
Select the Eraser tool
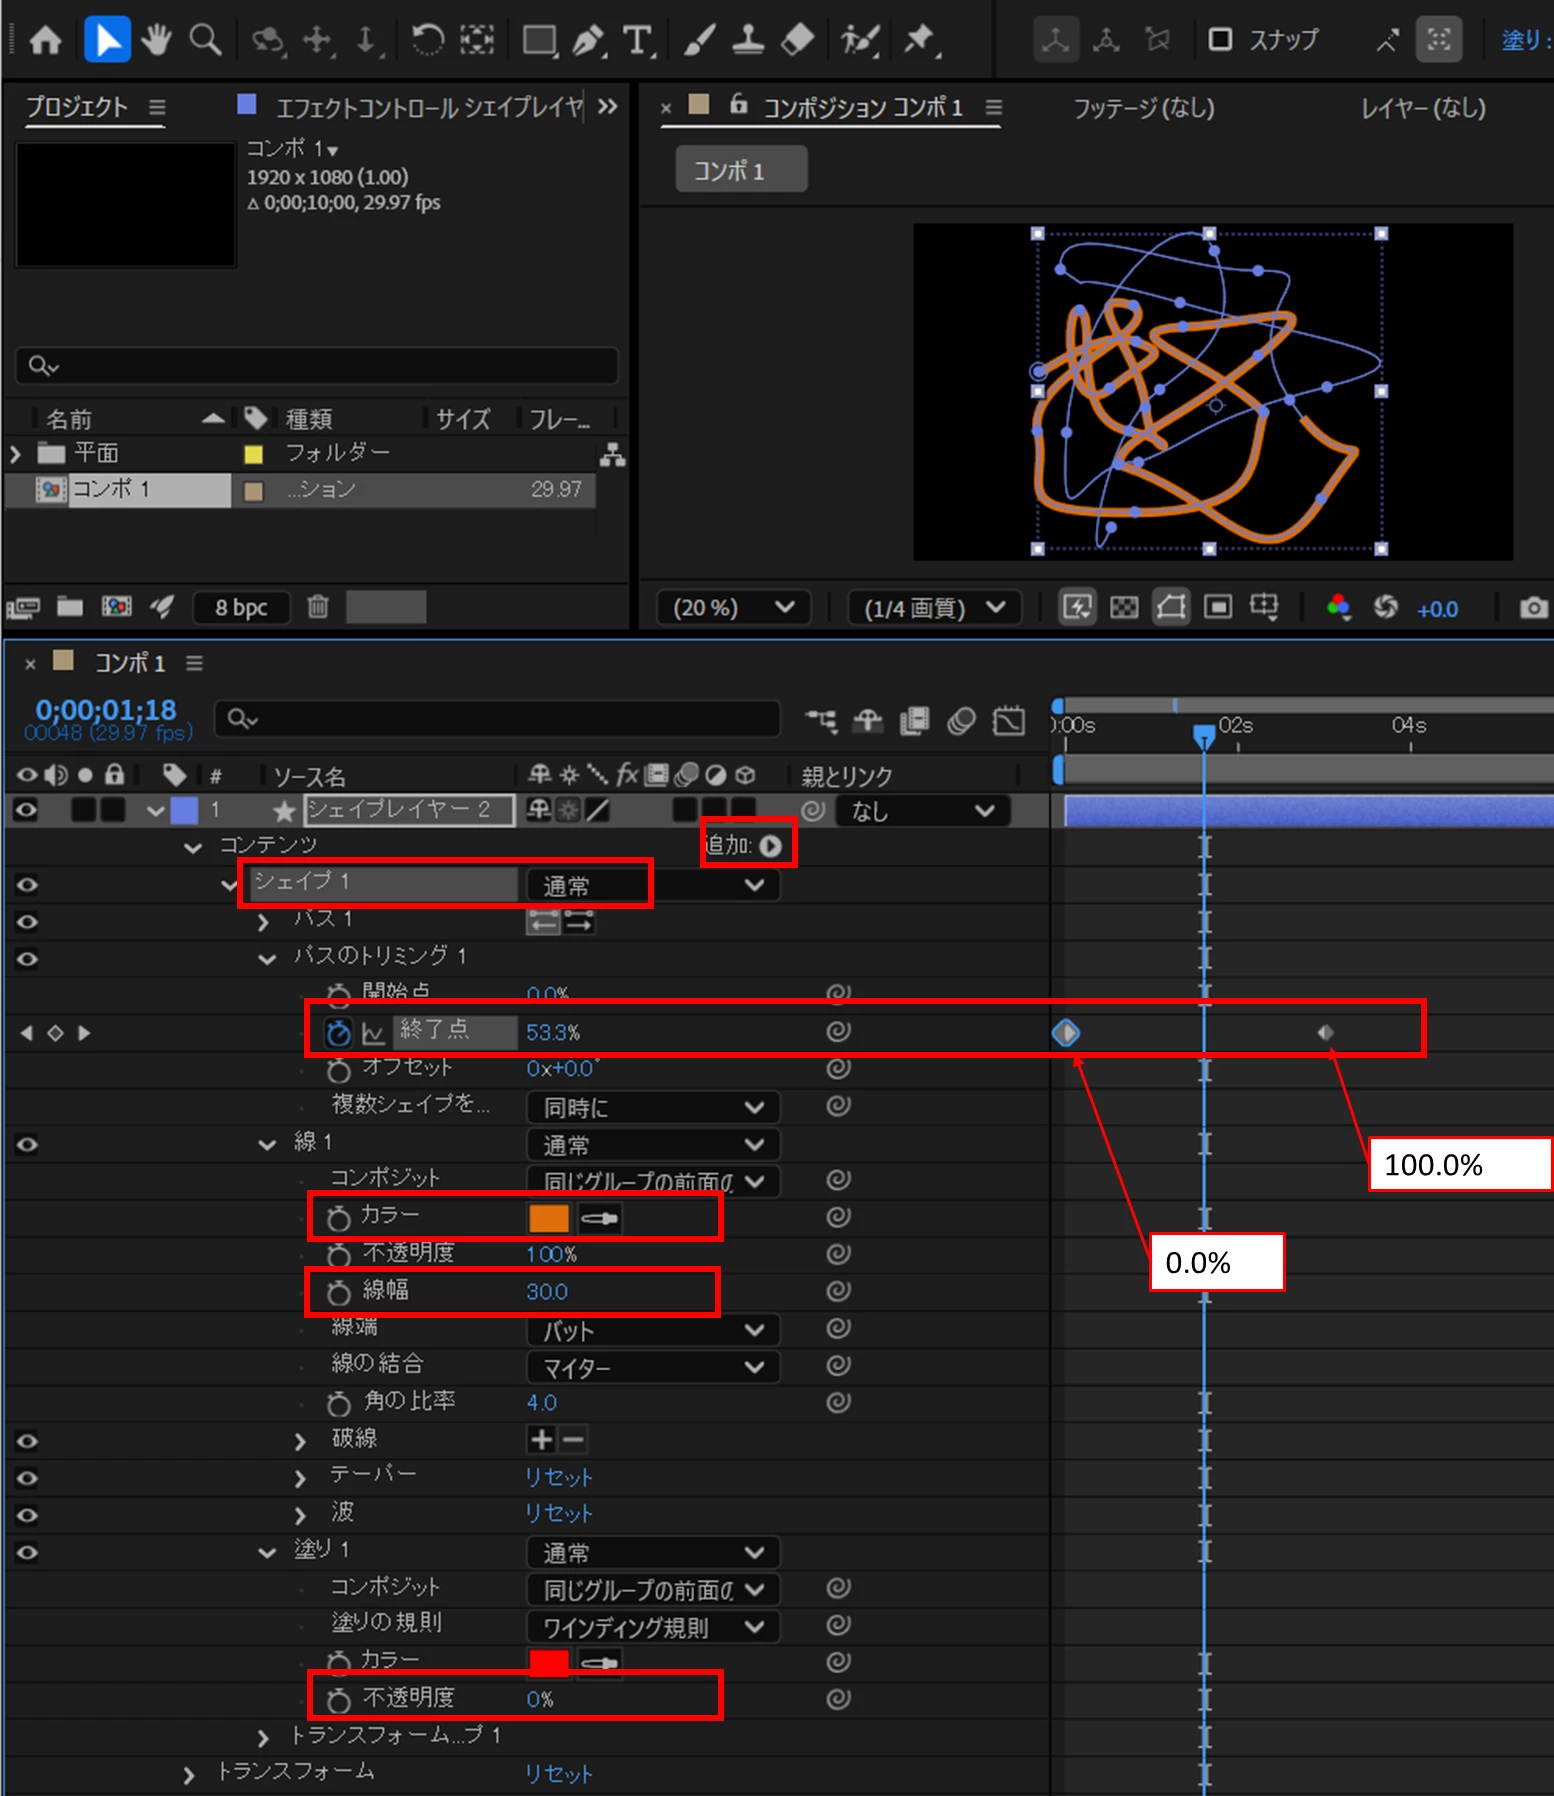point(797,40)
